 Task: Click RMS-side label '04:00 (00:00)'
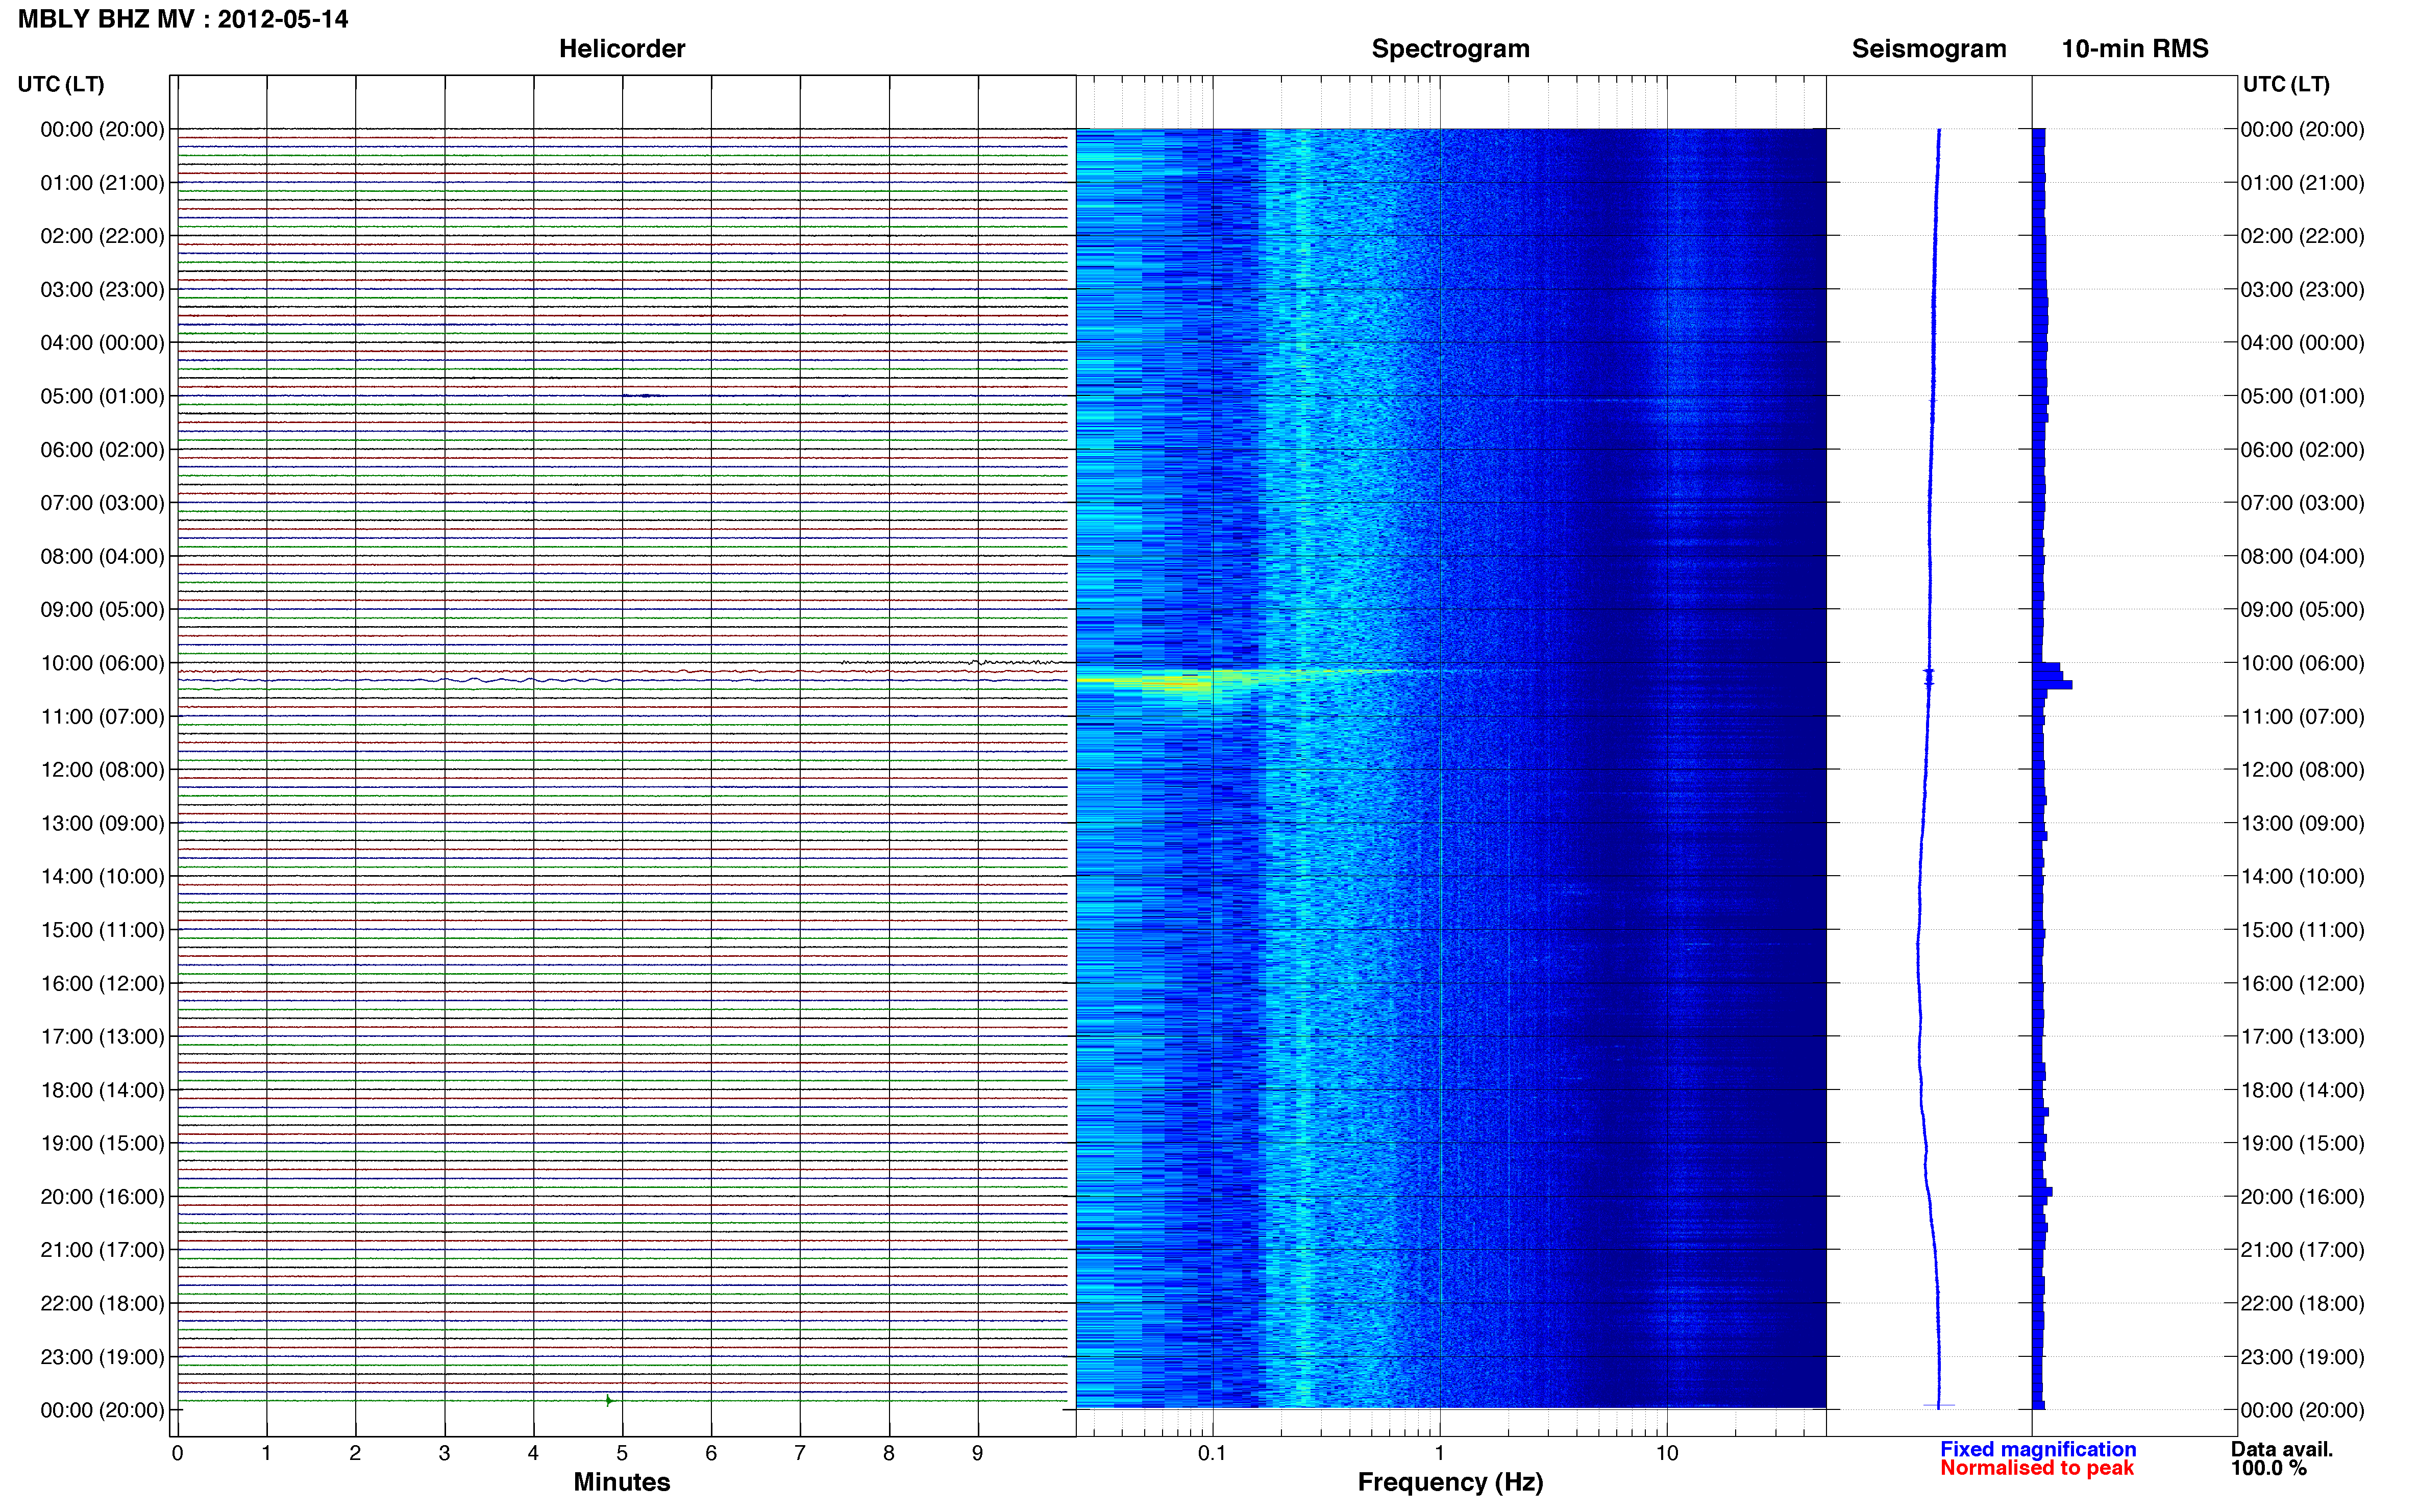(2303, 343)
